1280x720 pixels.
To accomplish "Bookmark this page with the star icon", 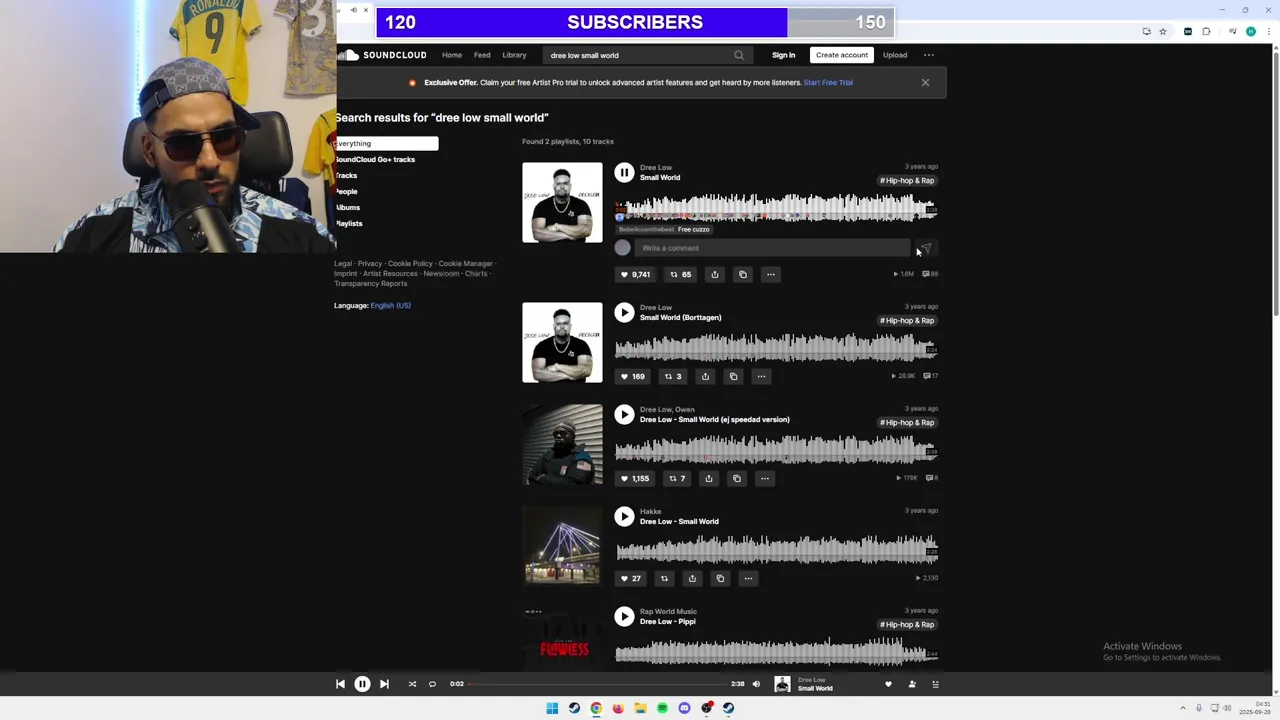I will 1163,31.
